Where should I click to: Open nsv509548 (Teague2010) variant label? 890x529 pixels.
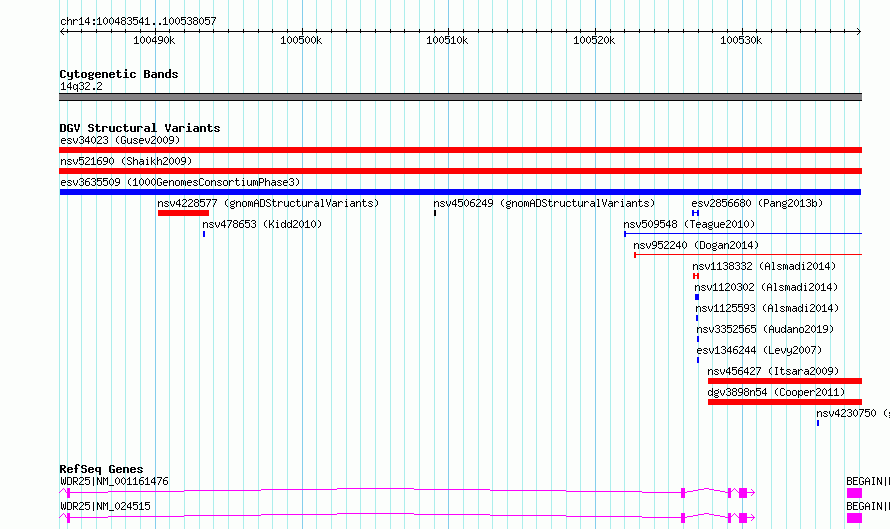point(689,224)
